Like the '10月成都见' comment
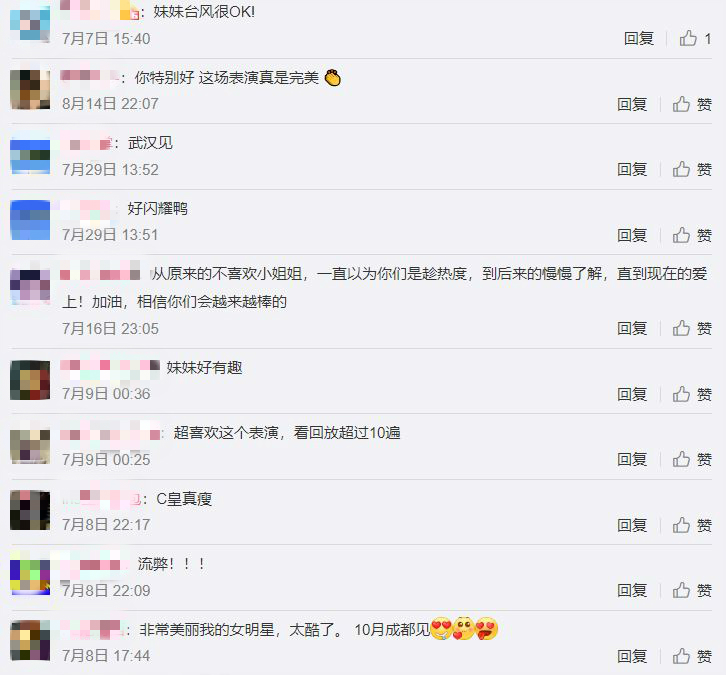This screenshot has height=675, width=726. (x=692, y=656)
